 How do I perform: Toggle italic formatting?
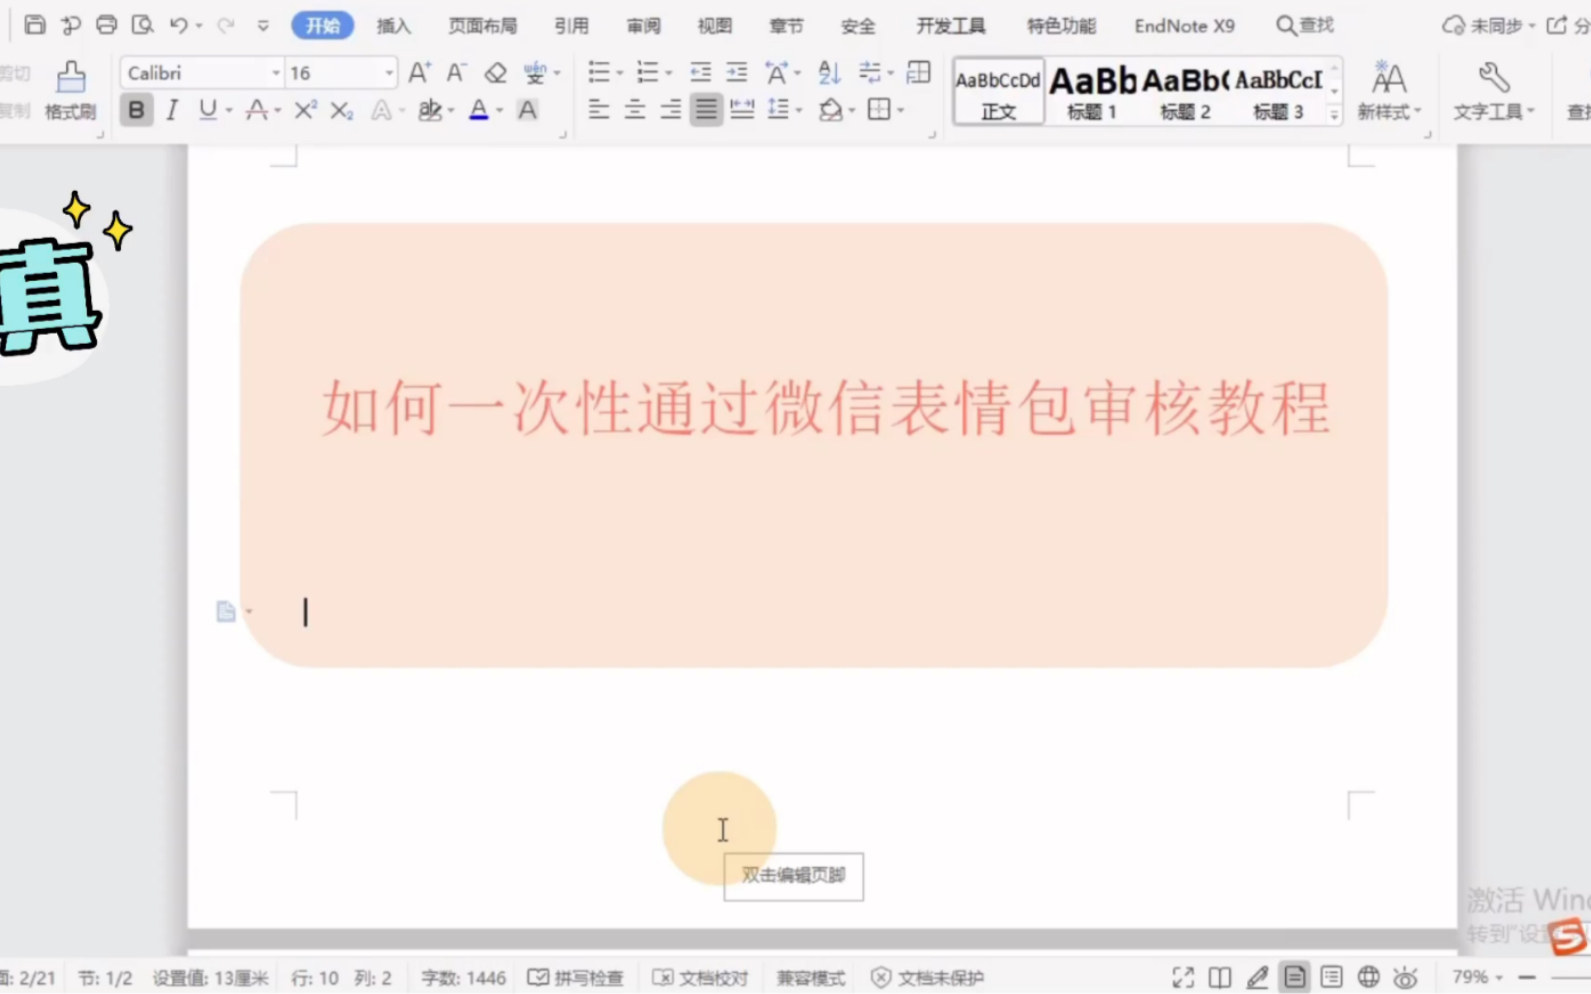coord(172,110)
